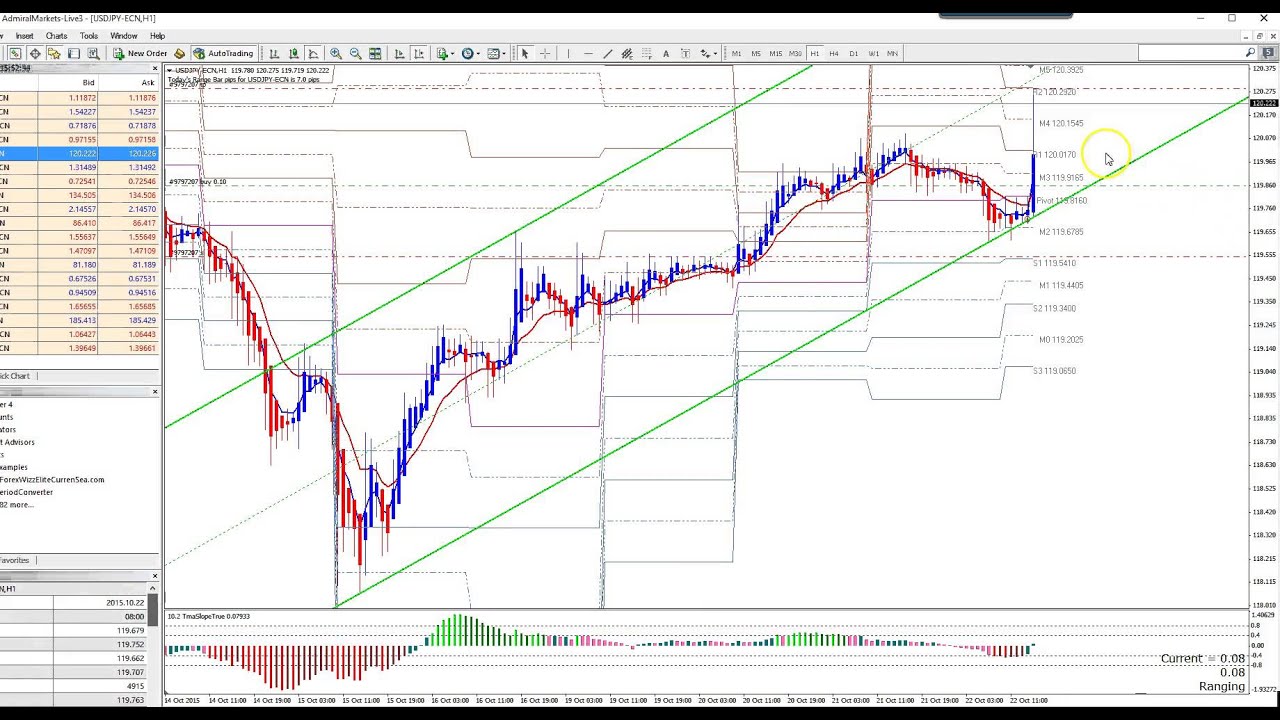Toggle the Terminal panel icon
The image size is (1280, 720).
[x=74, y=53]
